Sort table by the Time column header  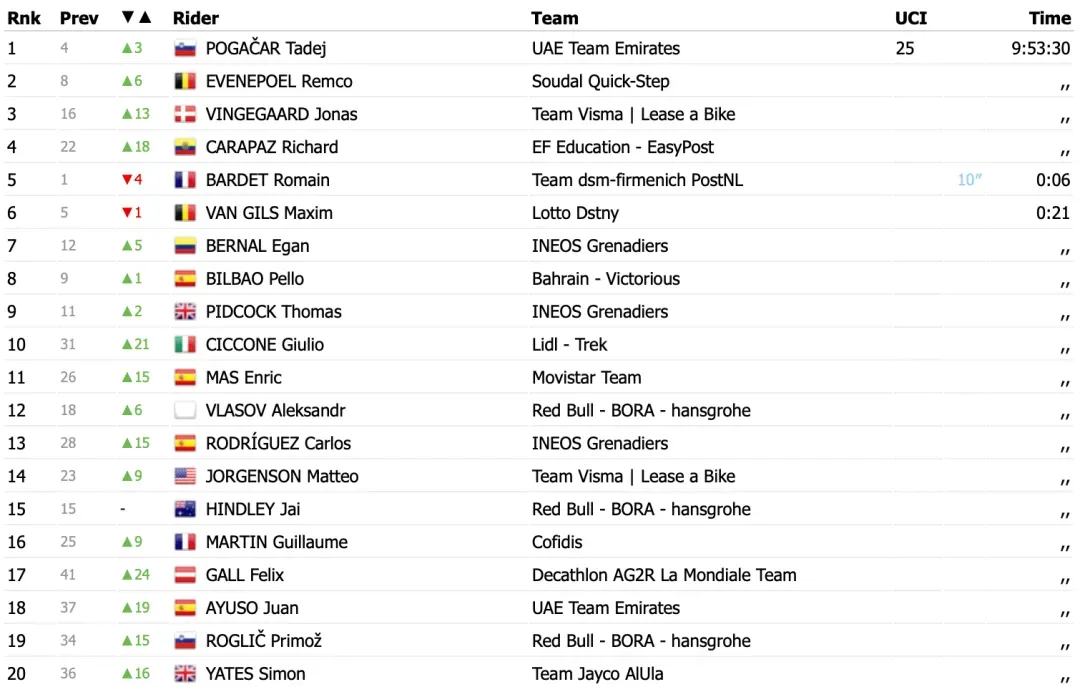pyautogui.click(x=1049, y=18)
